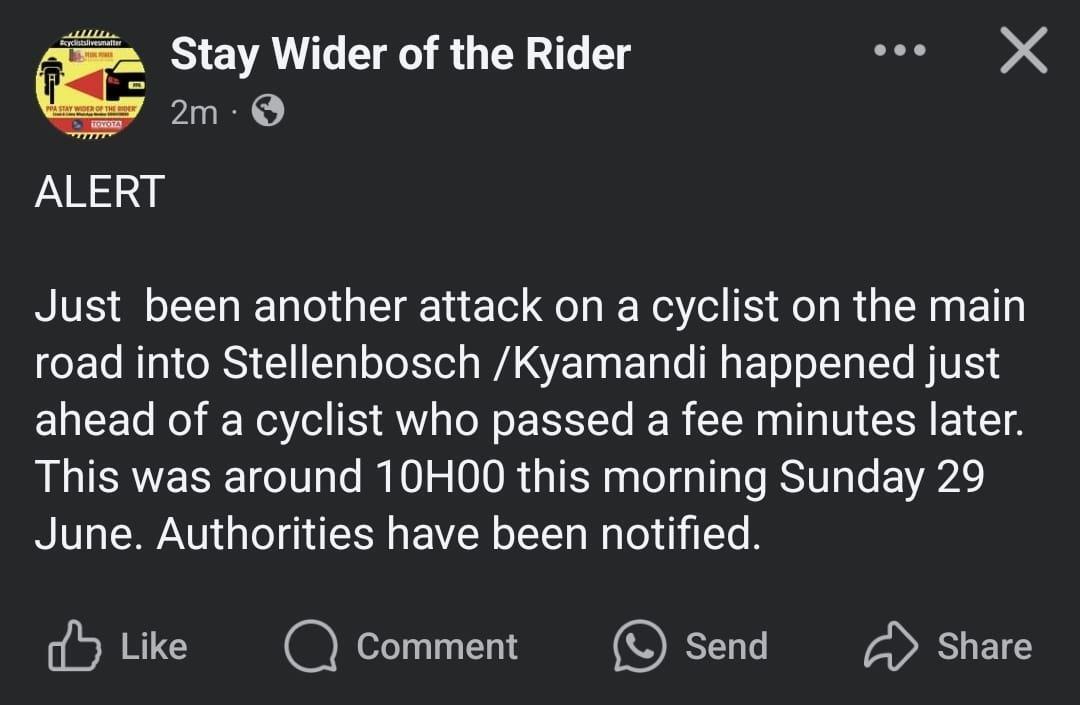This screenshot has height=705, width=1080.
Task: Tap the Comment speech bubble icon
Action: 311,646
